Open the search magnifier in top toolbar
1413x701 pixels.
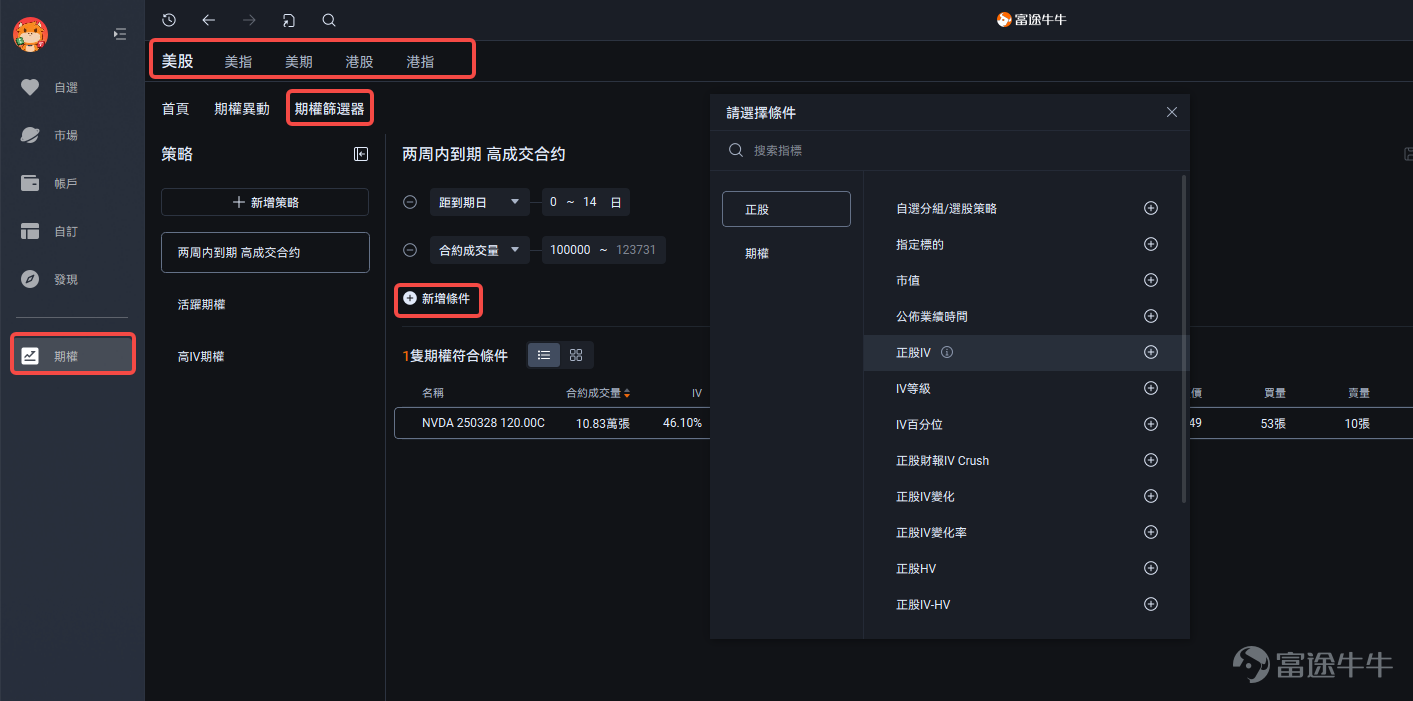click(329, 20)
